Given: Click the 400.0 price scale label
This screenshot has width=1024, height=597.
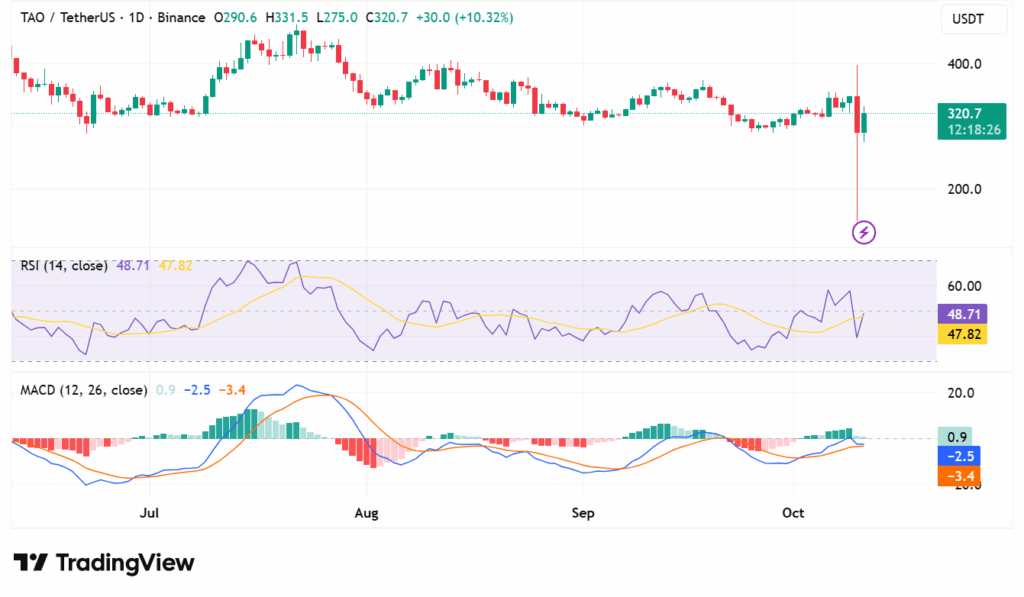Looking at the screenshot, I should [x=964, y=64].
